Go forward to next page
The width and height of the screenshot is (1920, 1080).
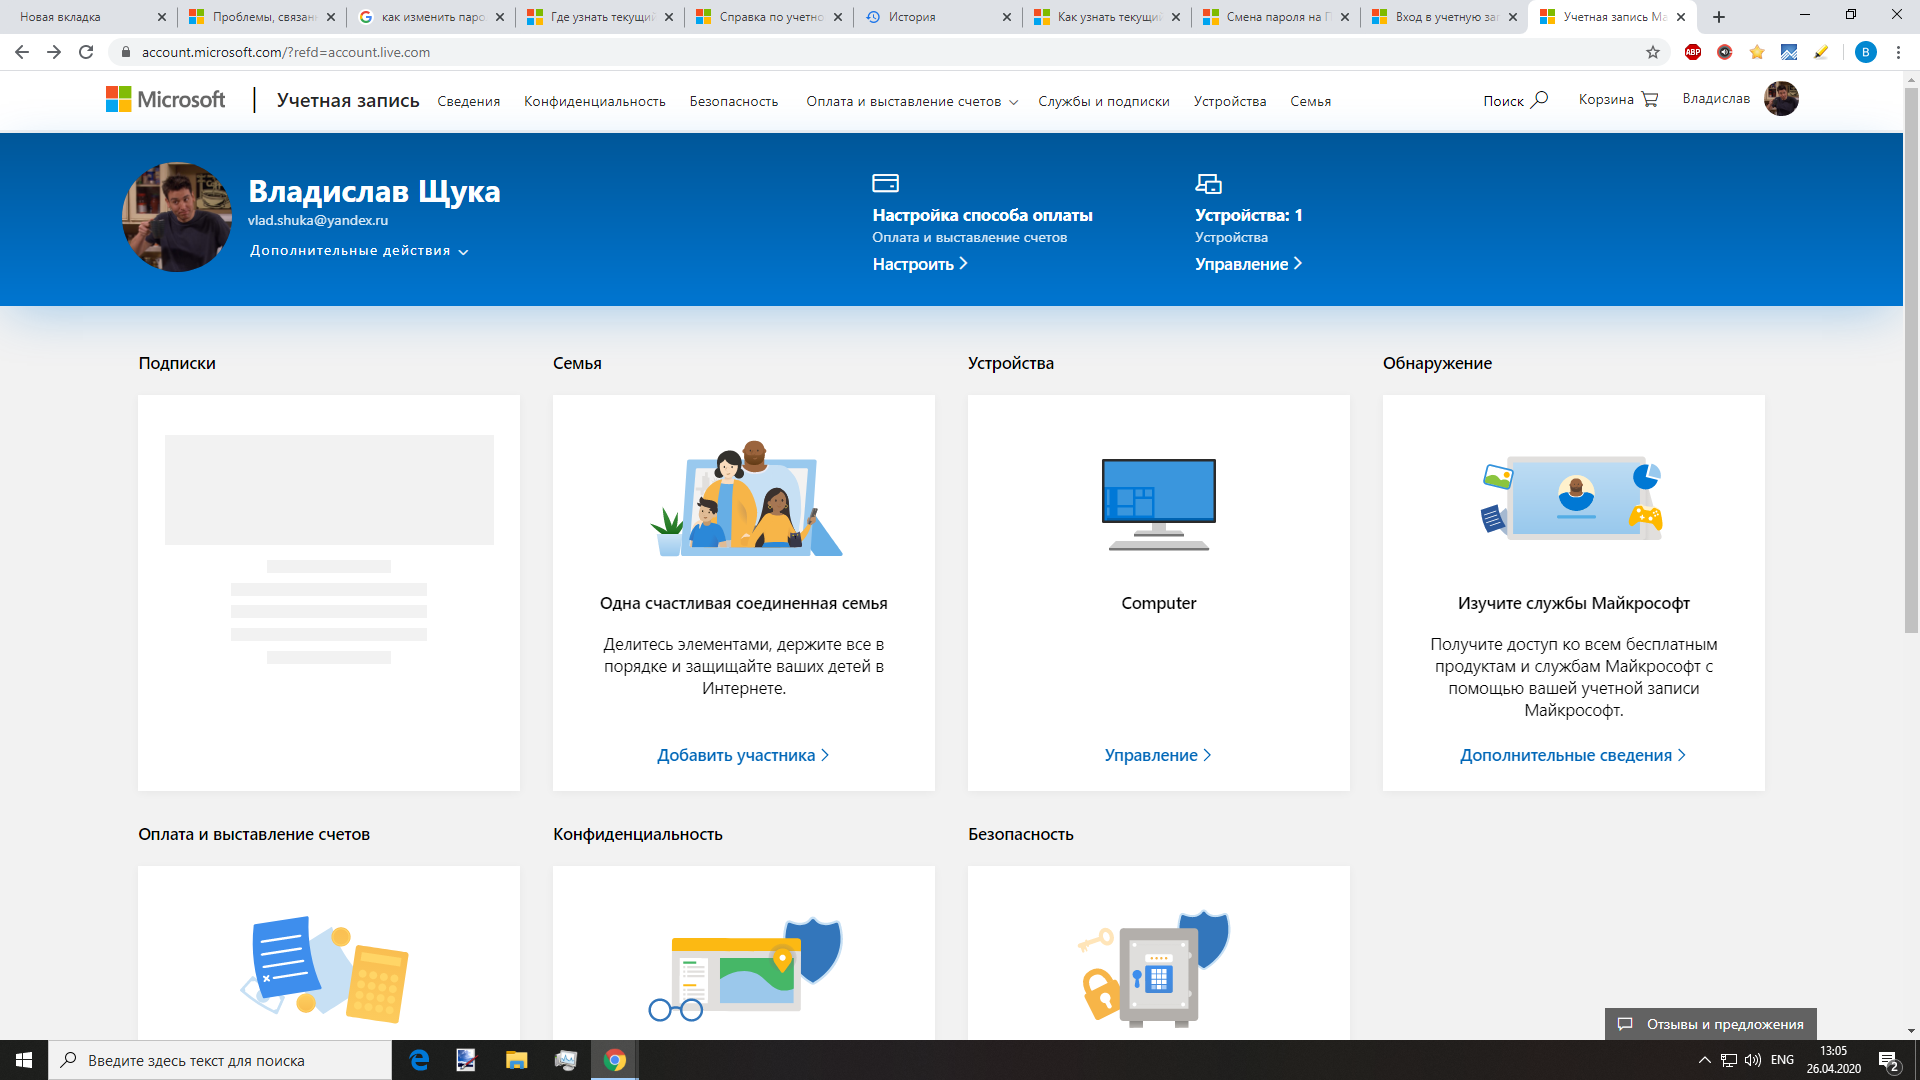[54, 52]
